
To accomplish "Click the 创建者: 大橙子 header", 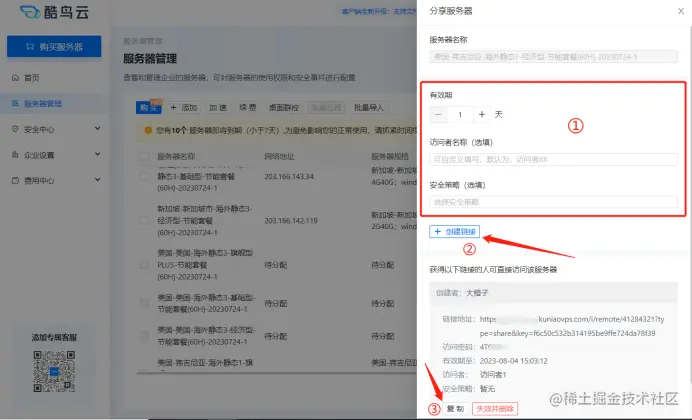I will point(553,292).
